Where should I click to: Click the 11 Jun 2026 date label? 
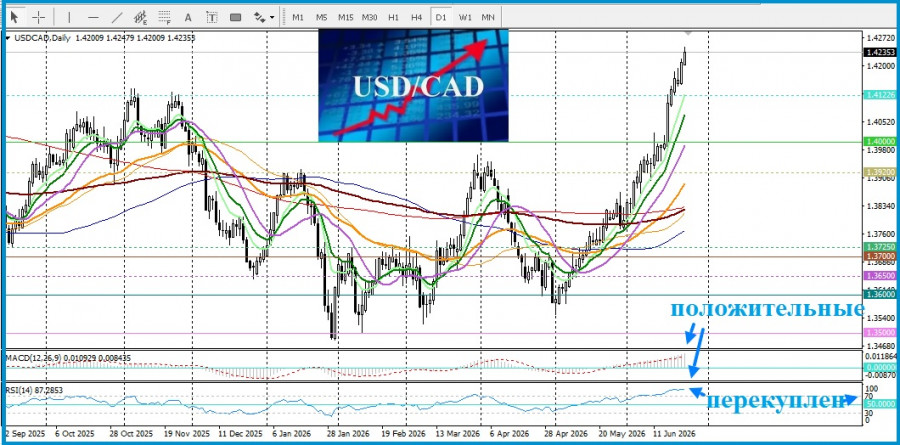(x=673, y=434)
